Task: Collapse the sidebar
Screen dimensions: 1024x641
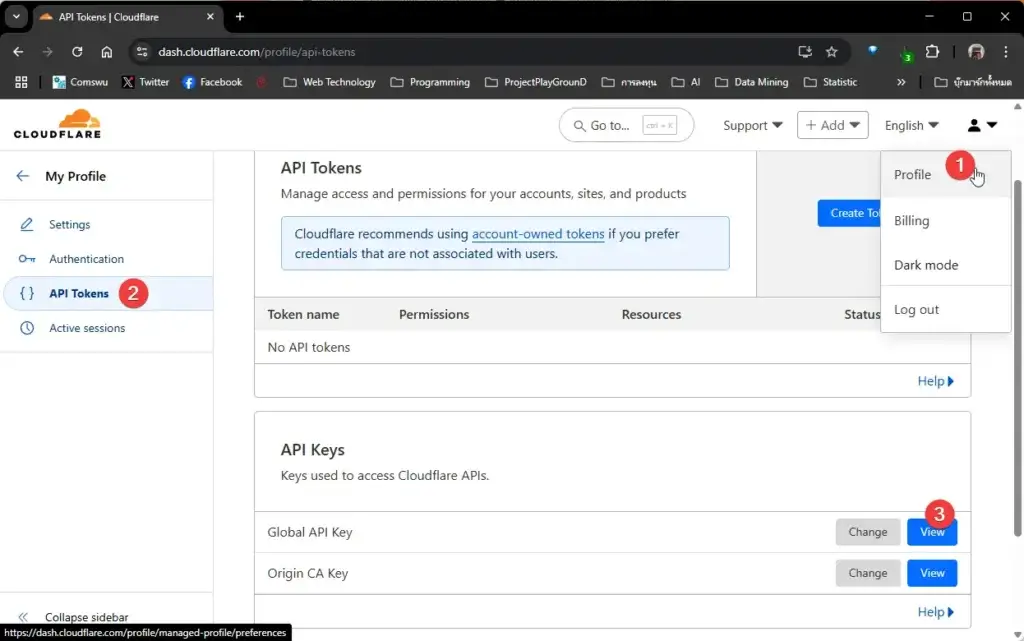Action: tap(73, 617)
